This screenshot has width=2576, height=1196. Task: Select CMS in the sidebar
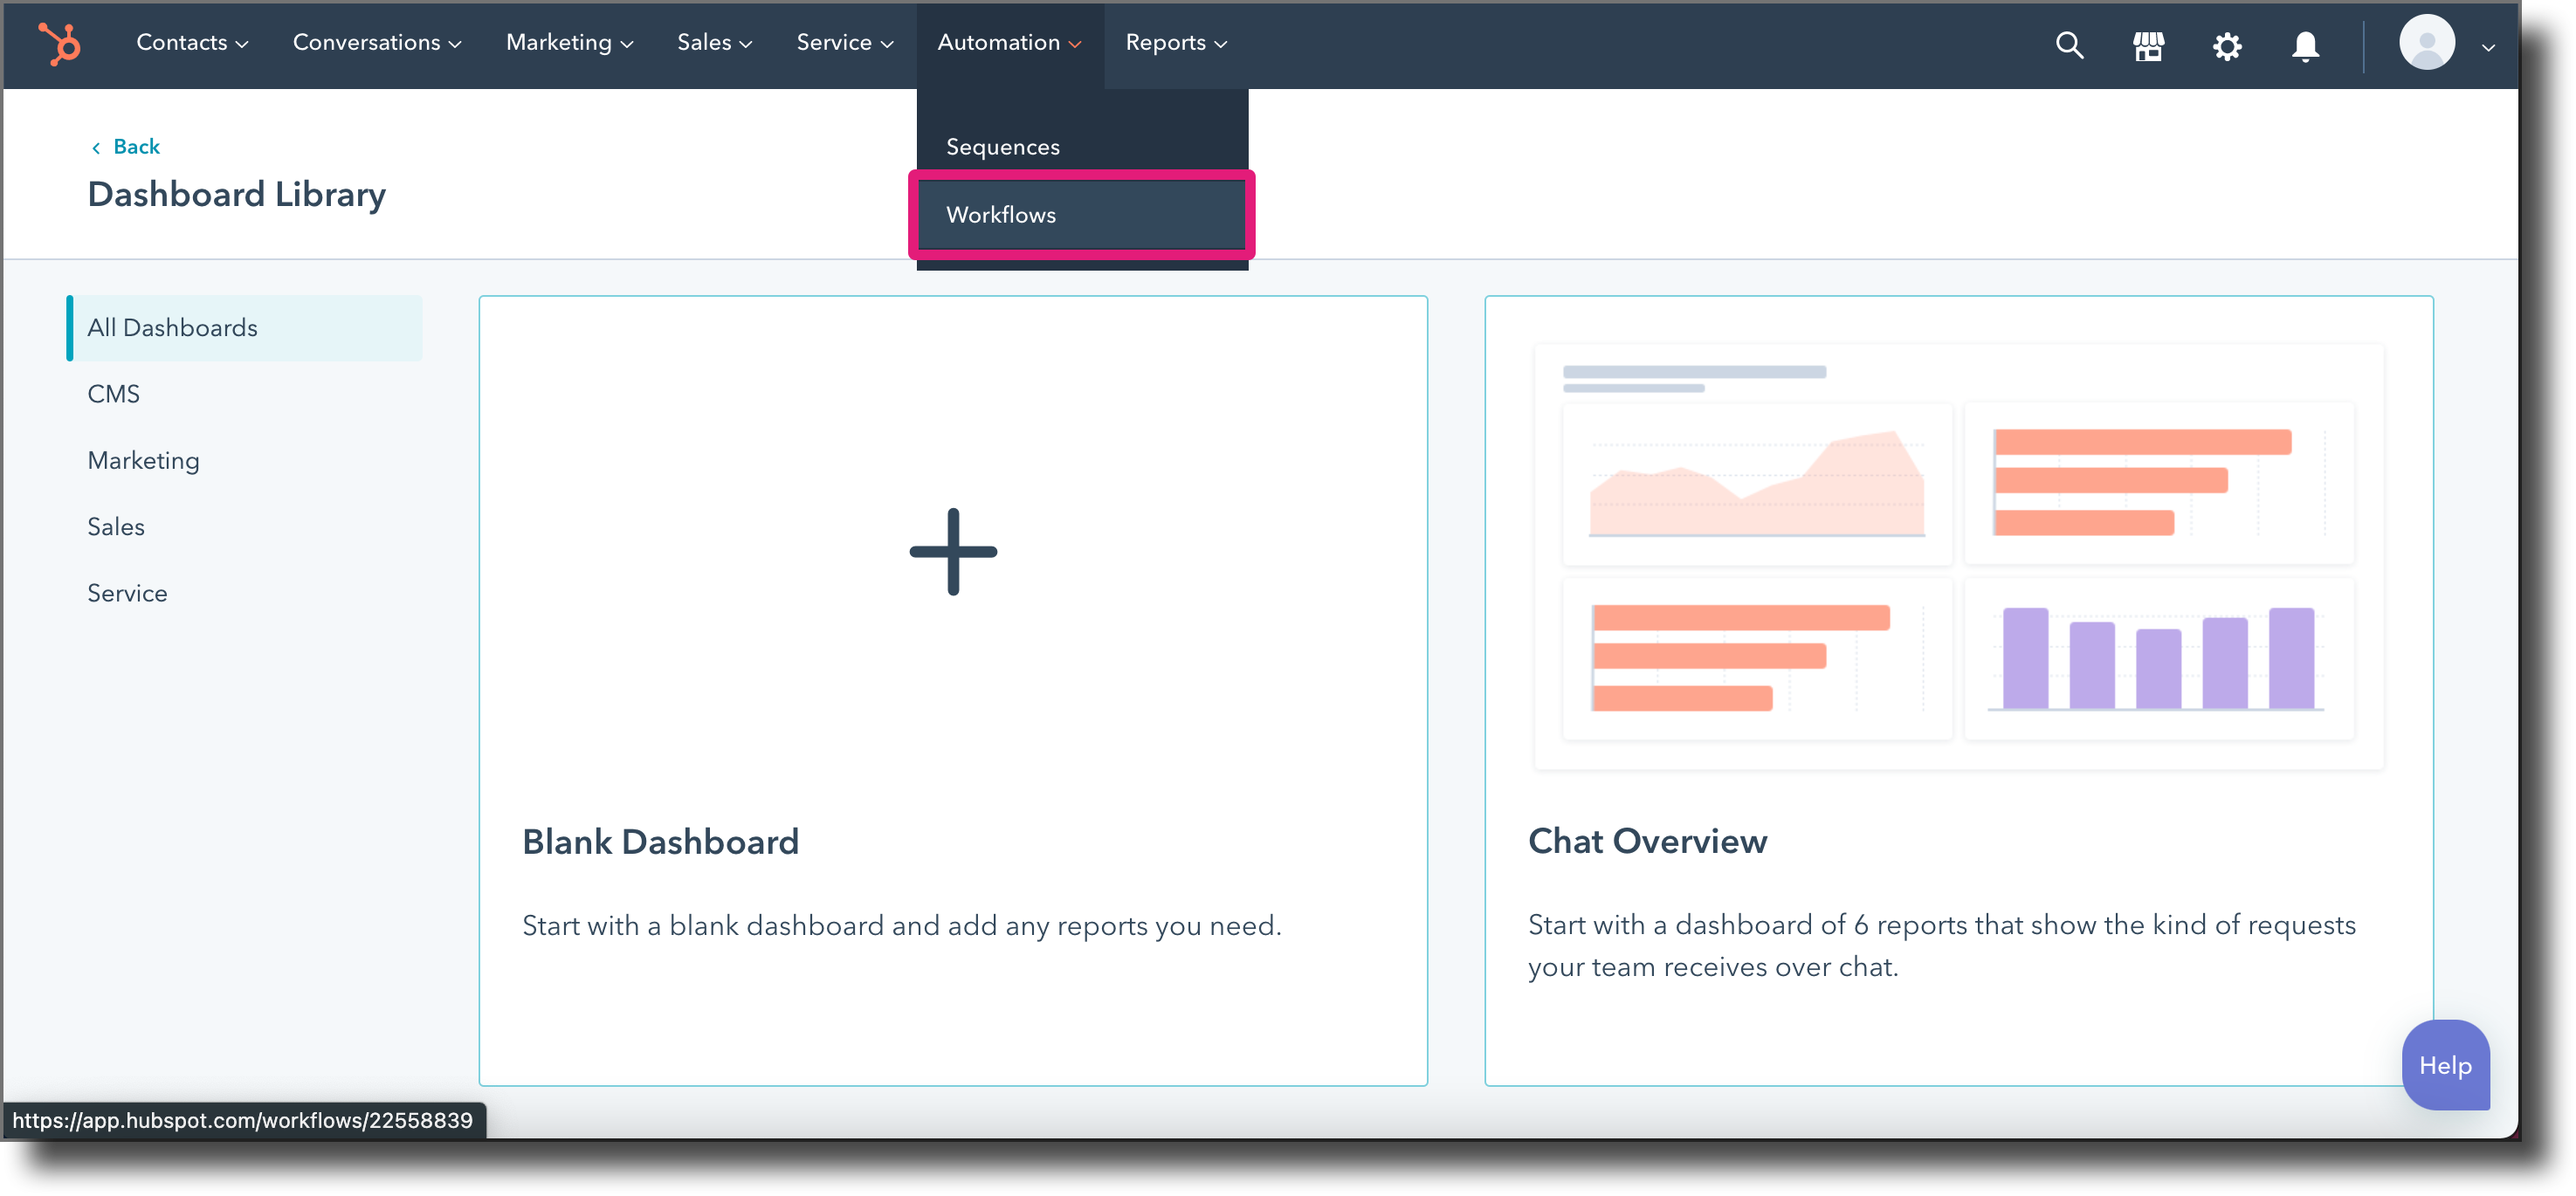click(x=113, y=393)
